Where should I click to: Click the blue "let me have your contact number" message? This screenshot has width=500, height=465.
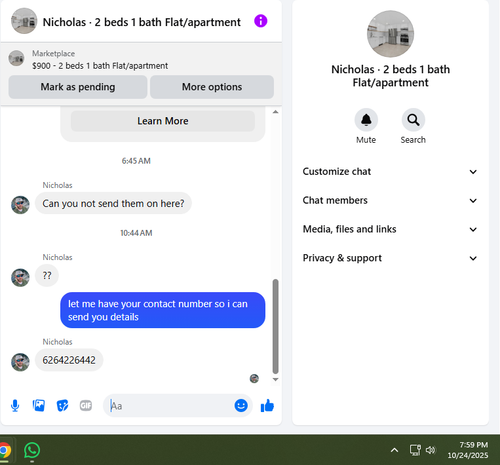163,310
